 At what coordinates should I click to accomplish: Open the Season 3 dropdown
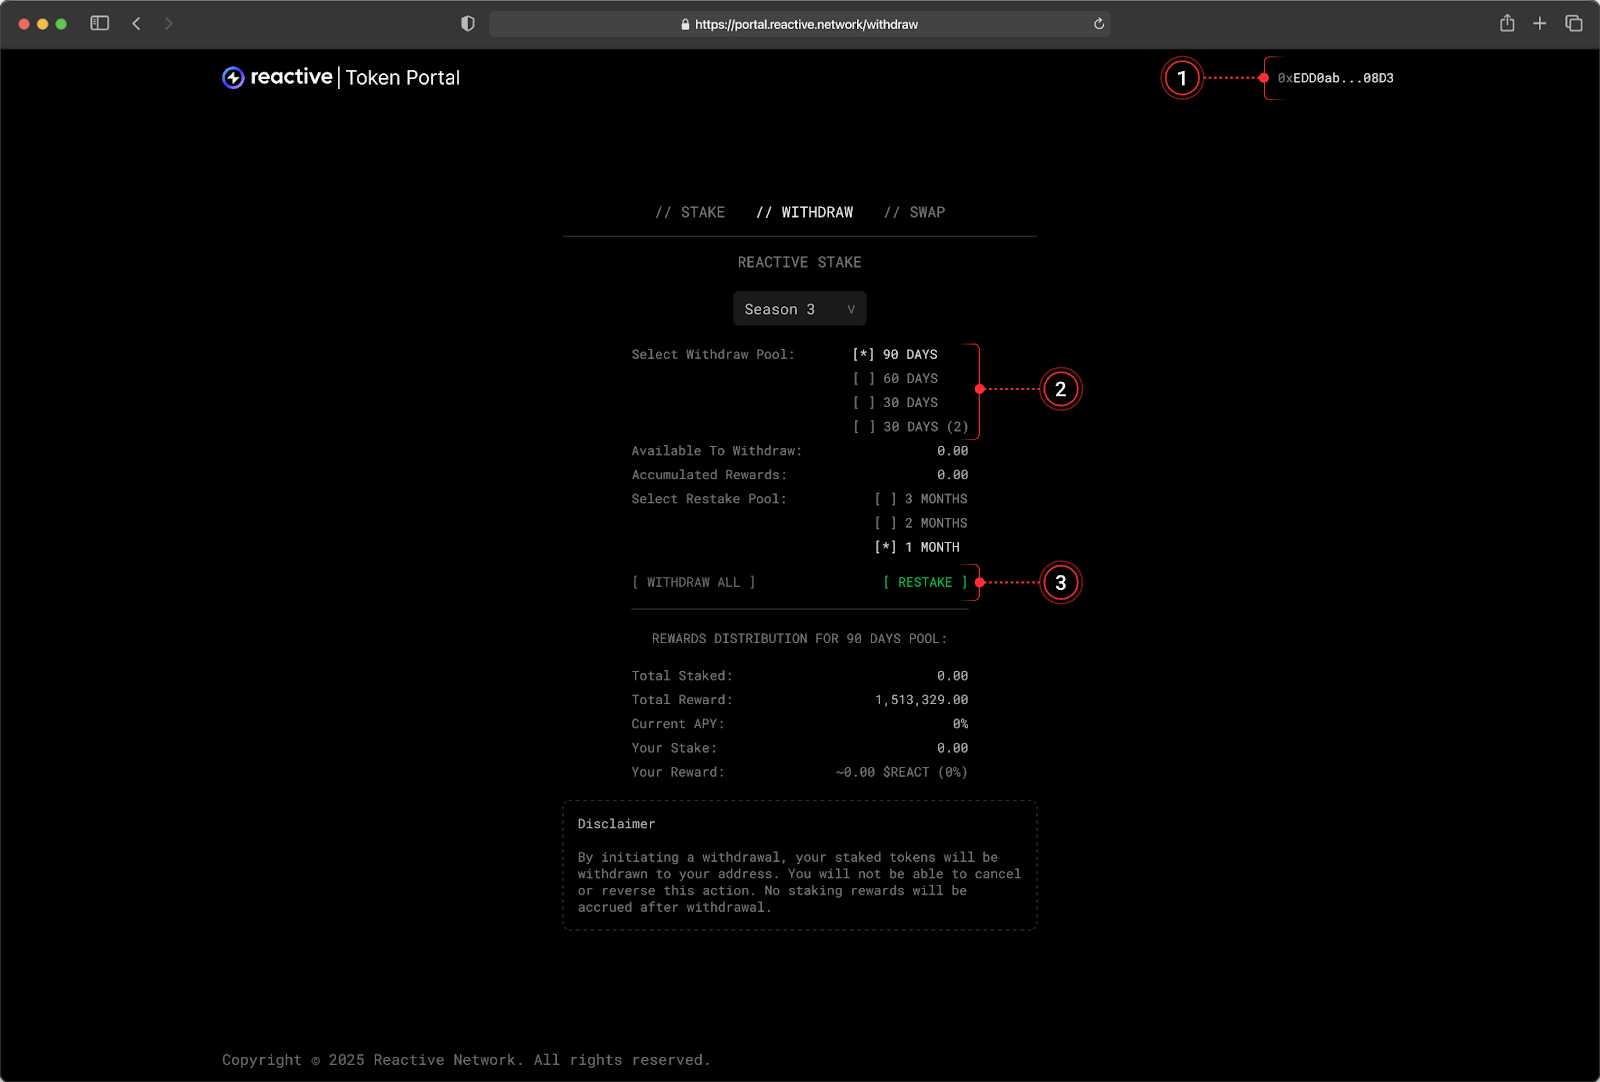tap(799, 309)
